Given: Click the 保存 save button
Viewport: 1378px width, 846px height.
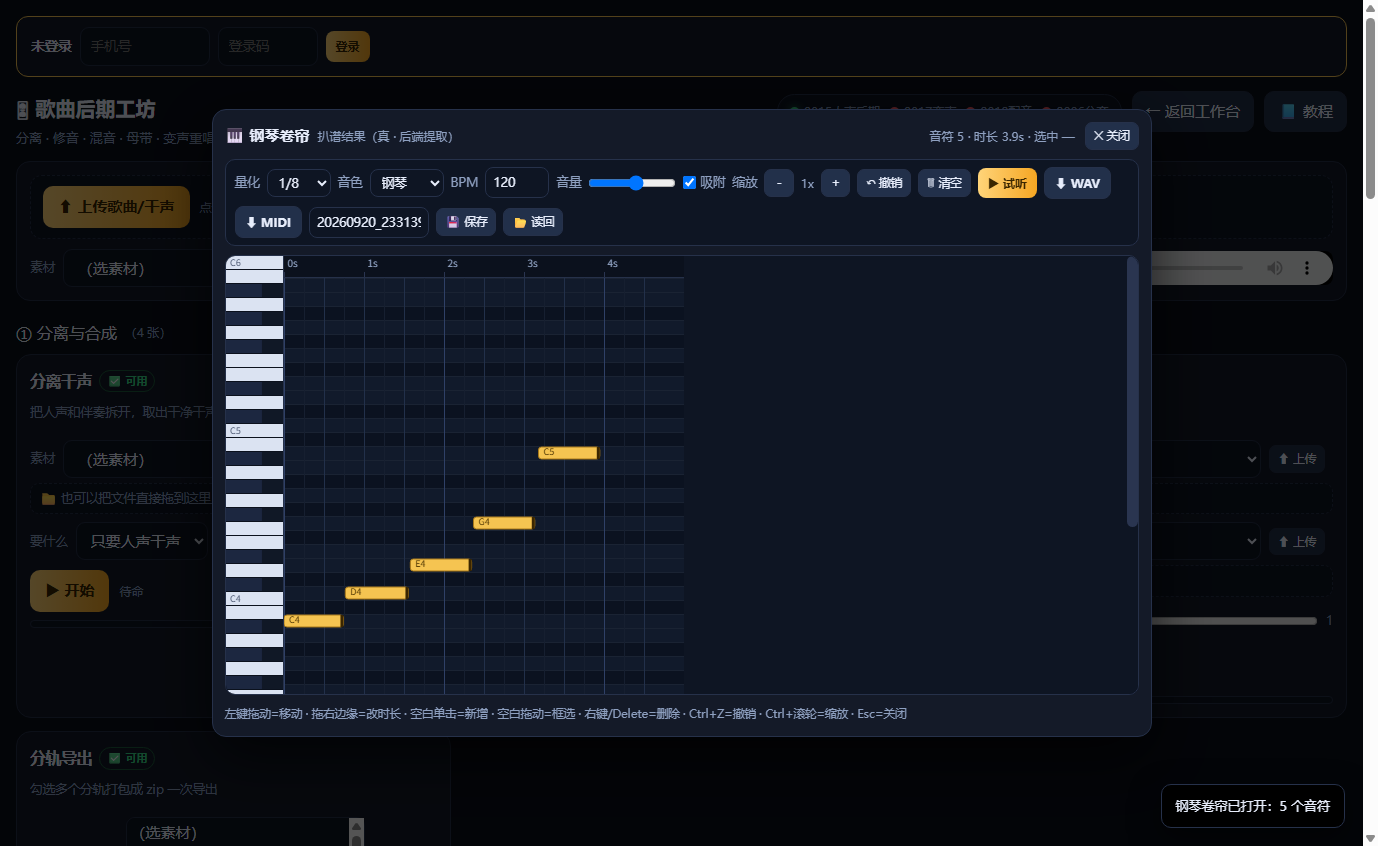Looking at the screenshot, I should tap(466, 222).
